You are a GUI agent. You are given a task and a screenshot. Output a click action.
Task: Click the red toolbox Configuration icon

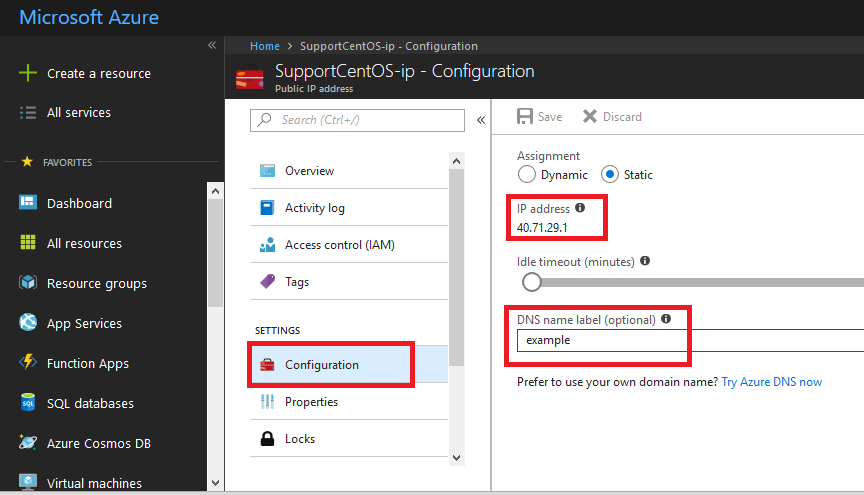[267, 364]
